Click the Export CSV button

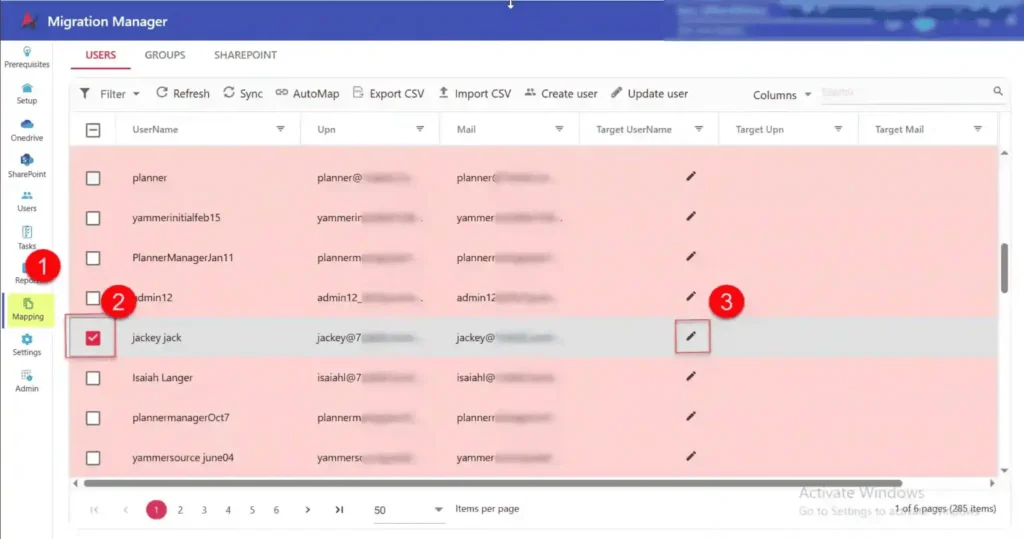[x=389, y=93]
